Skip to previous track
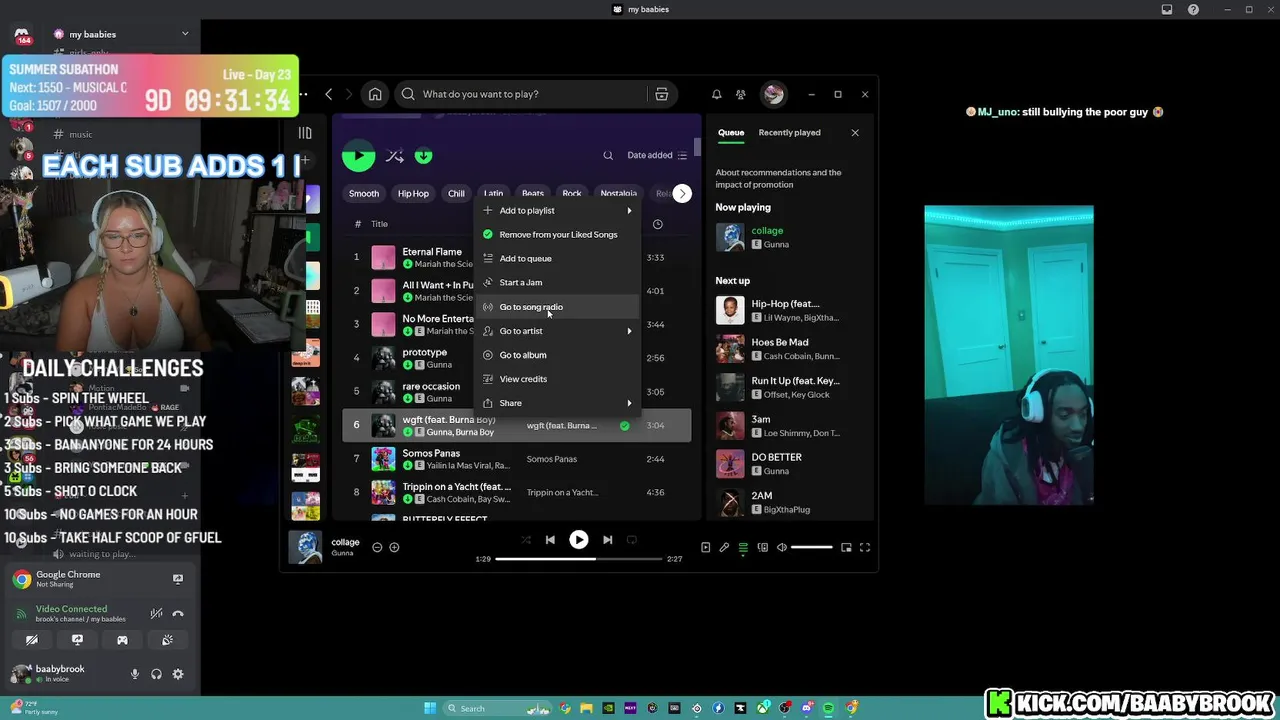The width and height of the screenshot is (1280, 720). 550,540
